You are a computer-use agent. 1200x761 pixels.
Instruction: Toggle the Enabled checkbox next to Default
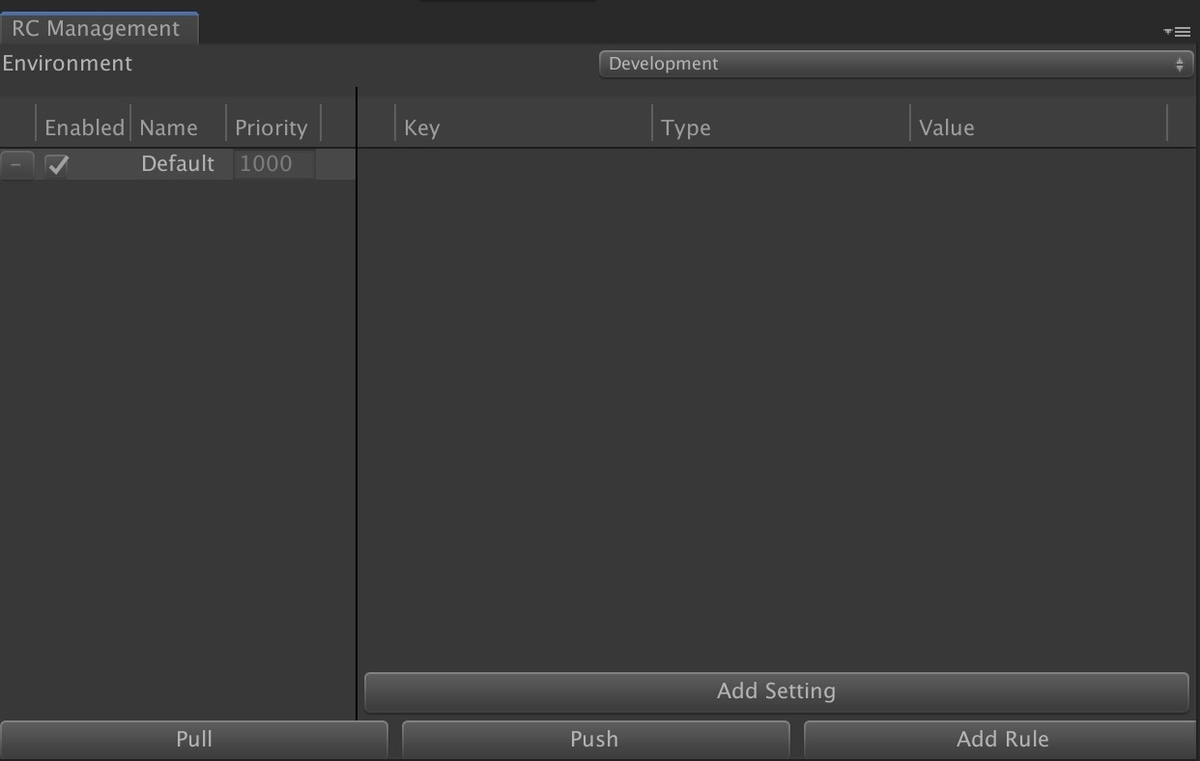(57, 164)
